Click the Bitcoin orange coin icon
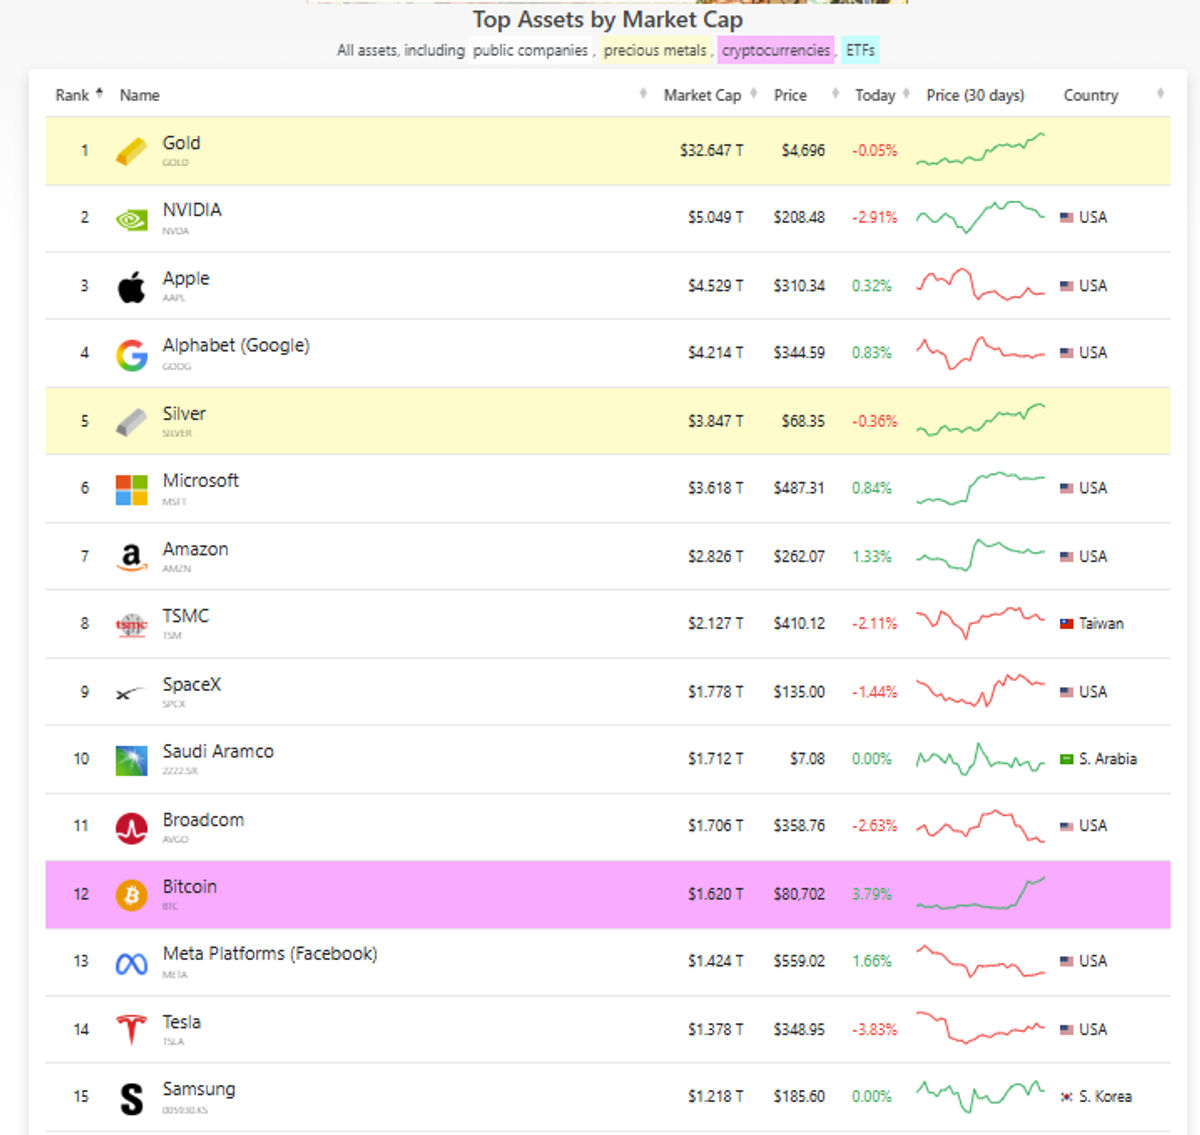 click(131, 895)
